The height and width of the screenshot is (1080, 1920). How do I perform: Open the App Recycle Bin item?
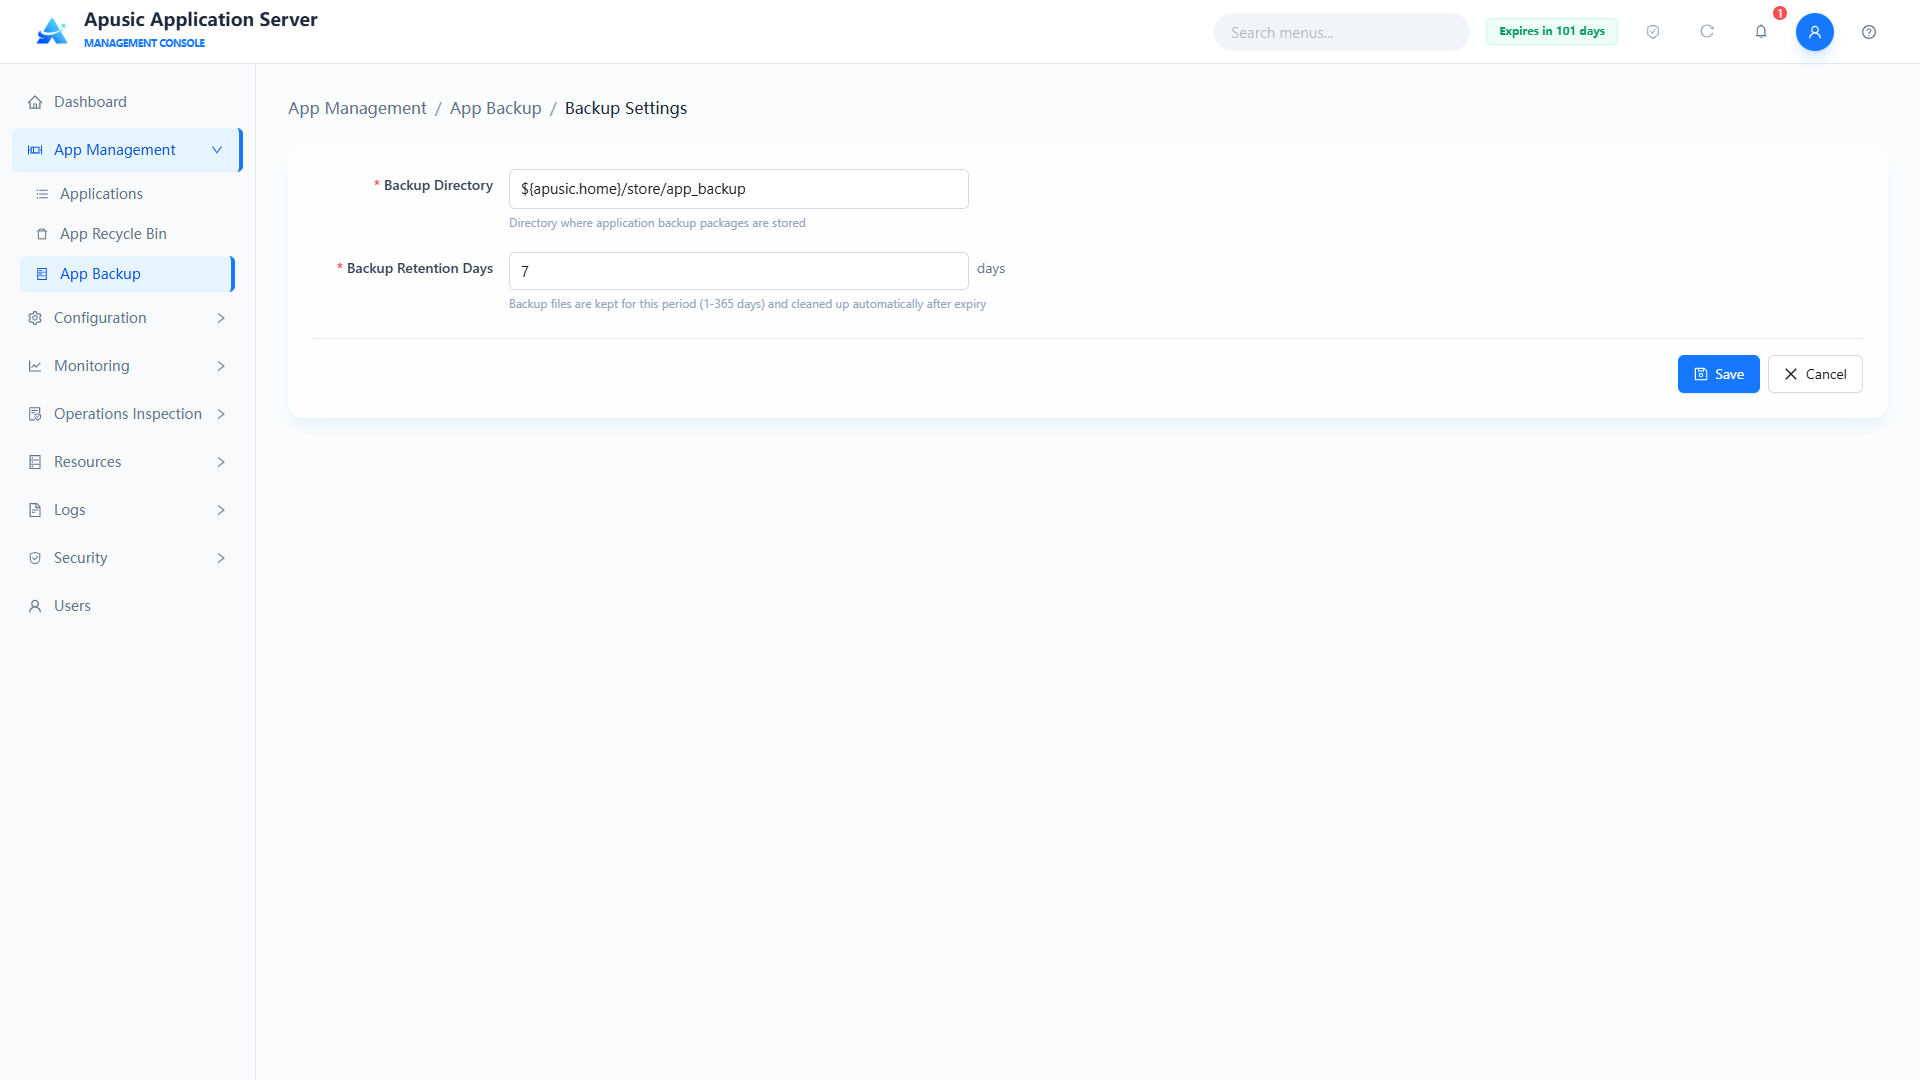(x=127, y=234)
